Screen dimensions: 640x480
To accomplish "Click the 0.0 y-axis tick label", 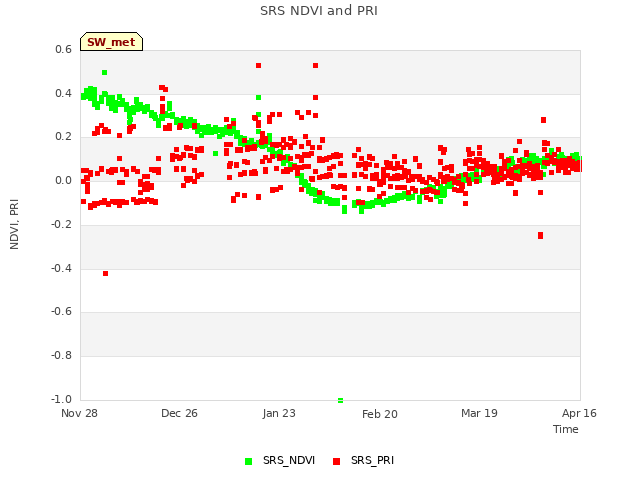I will pos(63,180).
